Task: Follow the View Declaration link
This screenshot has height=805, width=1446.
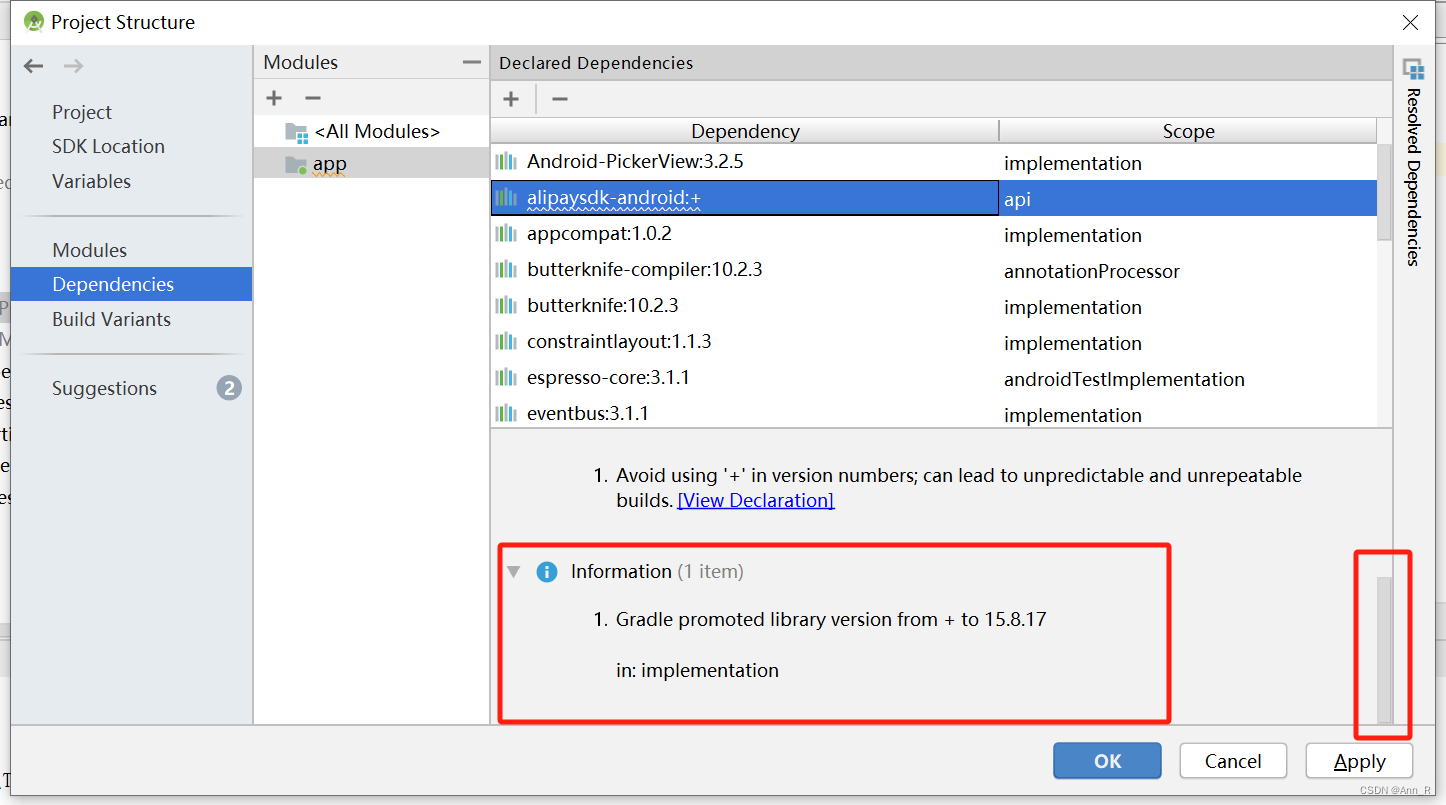Action: pos(756,500)
